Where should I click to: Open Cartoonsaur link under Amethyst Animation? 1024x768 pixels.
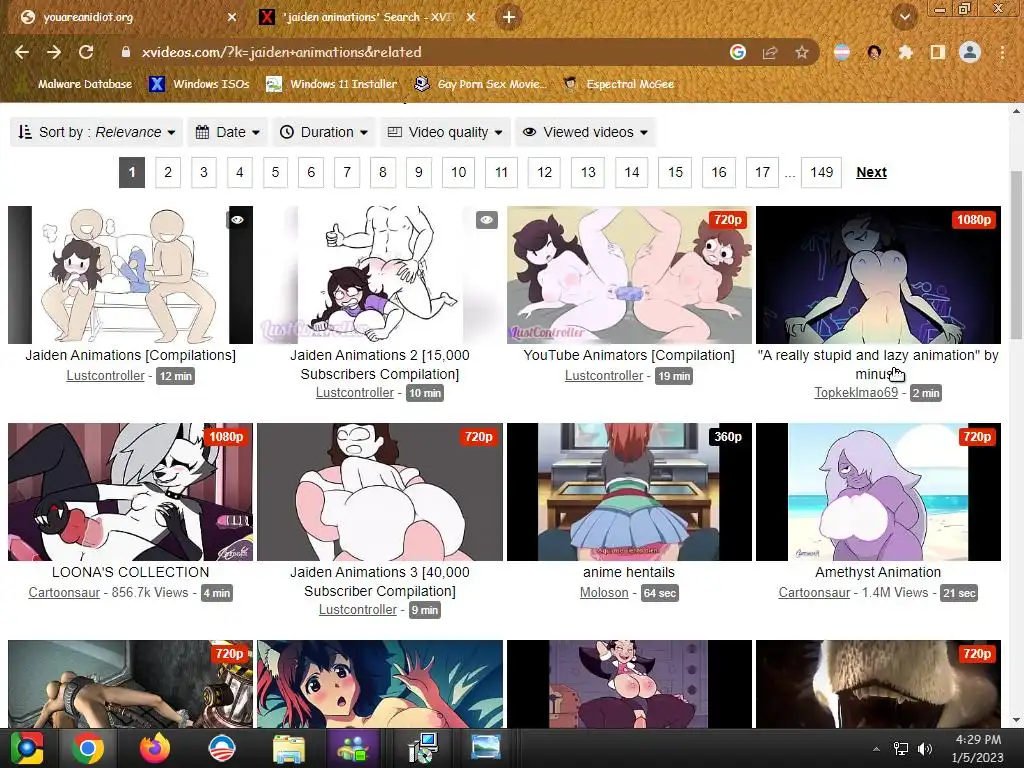(x=814, y=593)
